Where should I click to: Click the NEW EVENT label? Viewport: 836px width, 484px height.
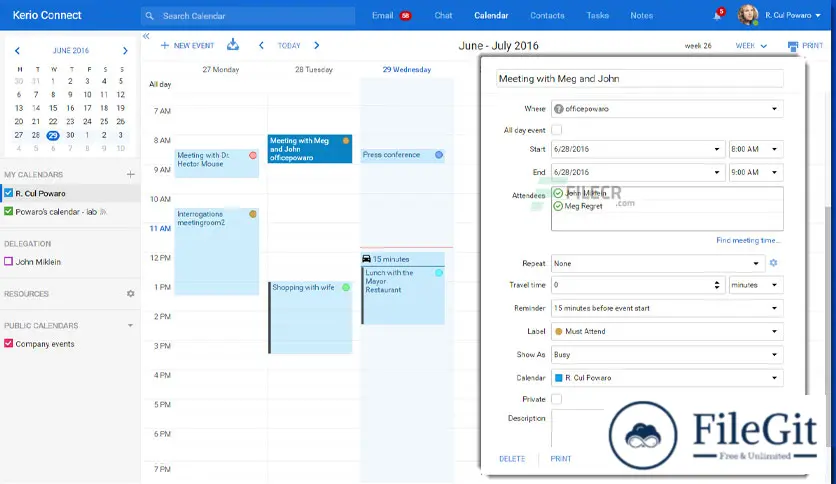coord(194,46)
